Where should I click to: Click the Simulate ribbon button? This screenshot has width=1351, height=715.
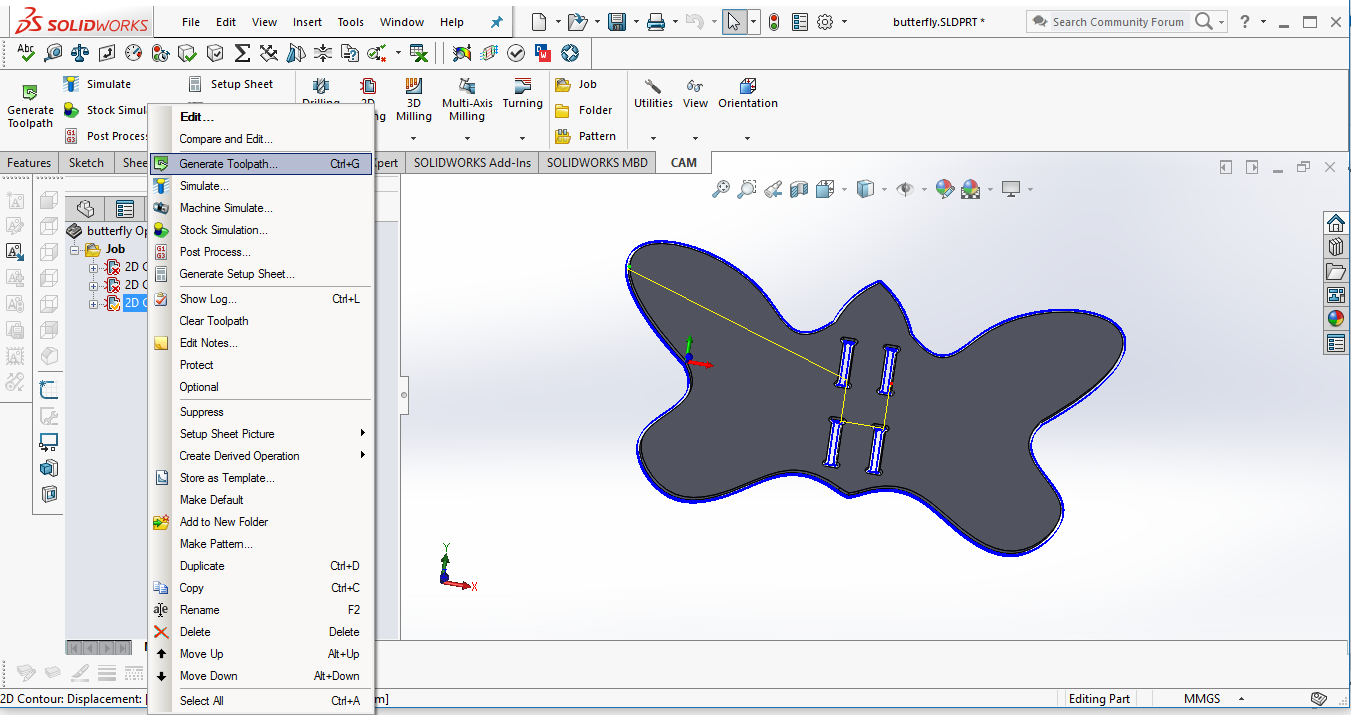point(97,84)
